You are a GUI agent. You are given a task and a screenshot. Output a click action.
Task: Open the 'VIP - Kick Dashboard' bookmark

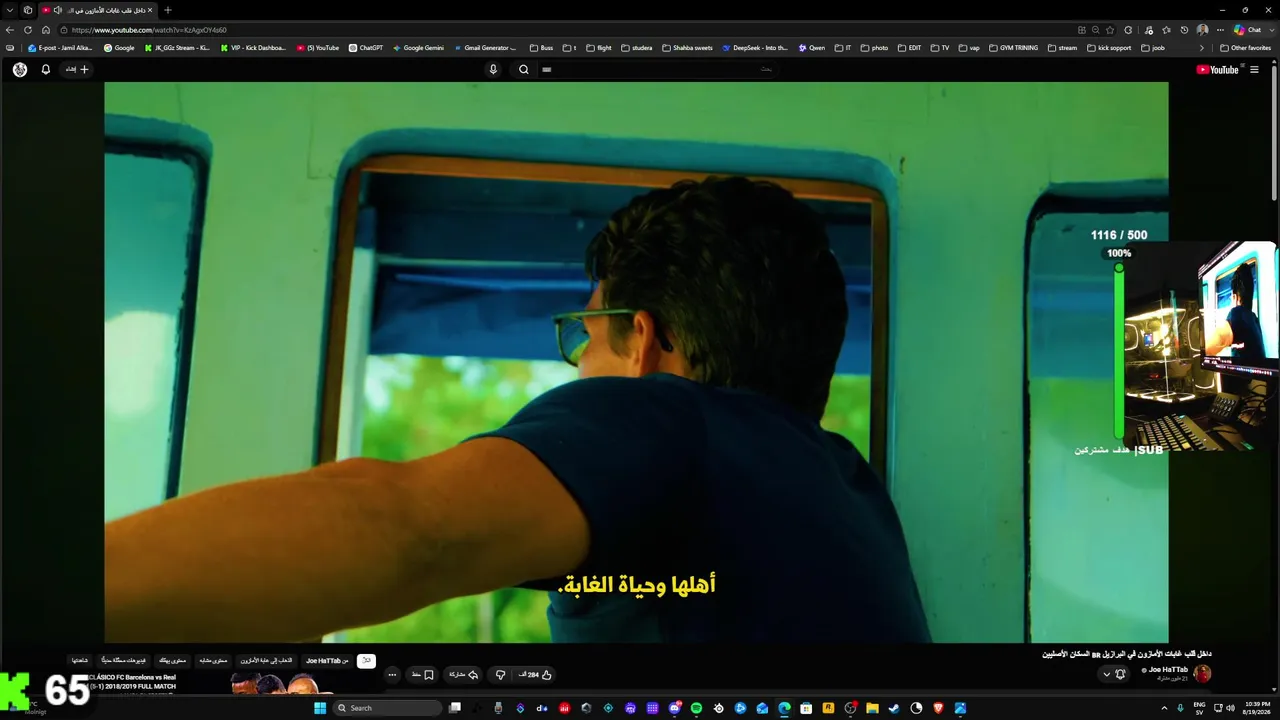pos(253,48)
